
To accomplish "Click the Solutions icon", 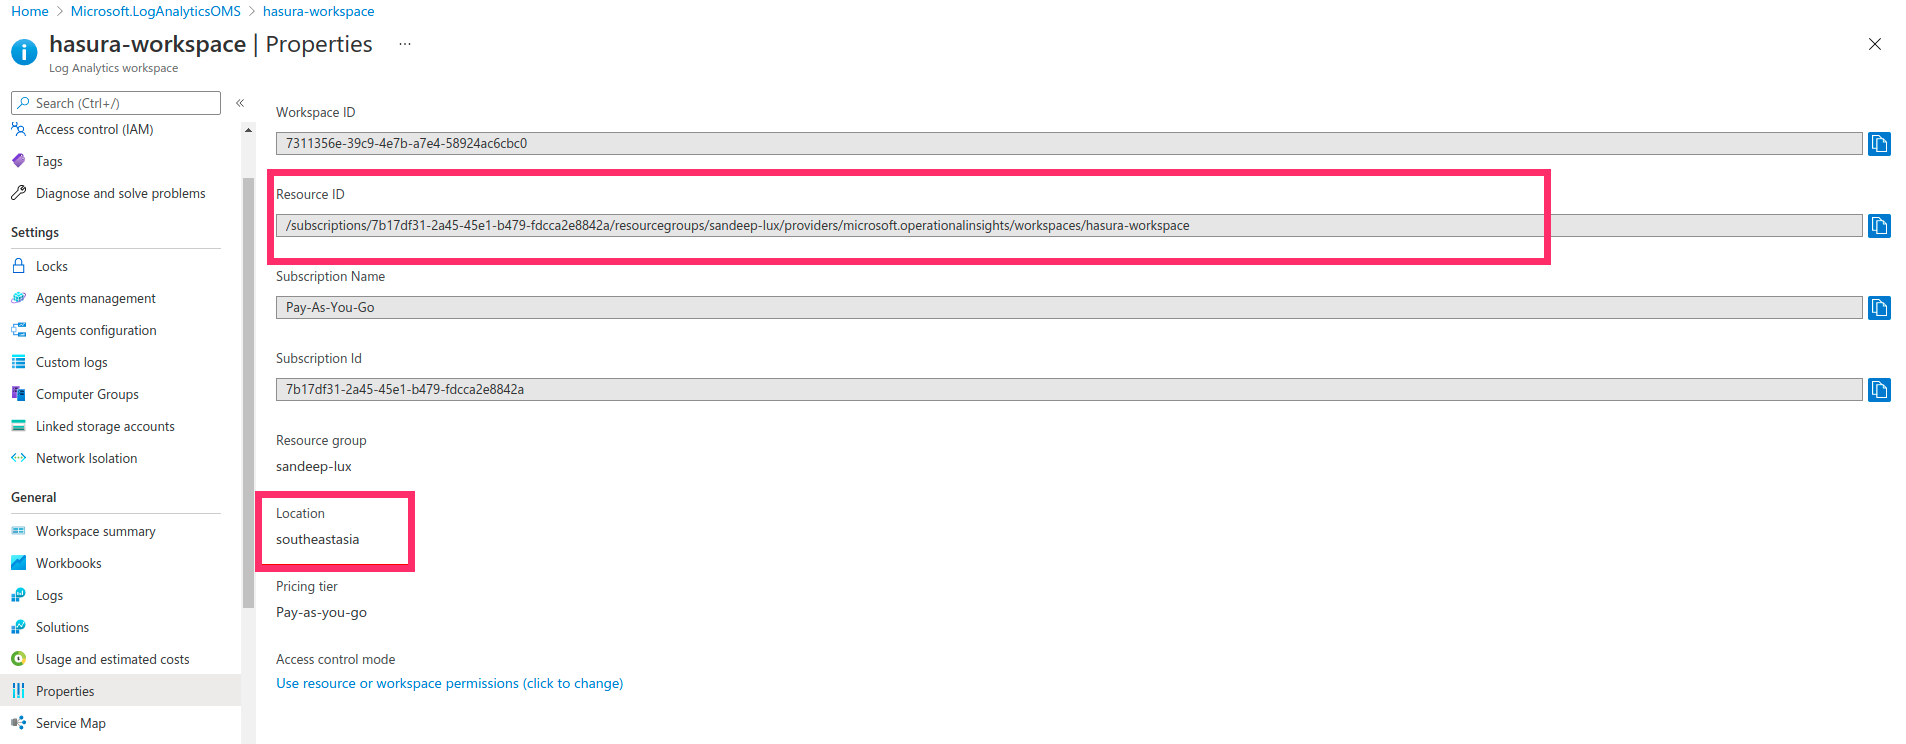I will pyautogui.click(x=18, y=627).
